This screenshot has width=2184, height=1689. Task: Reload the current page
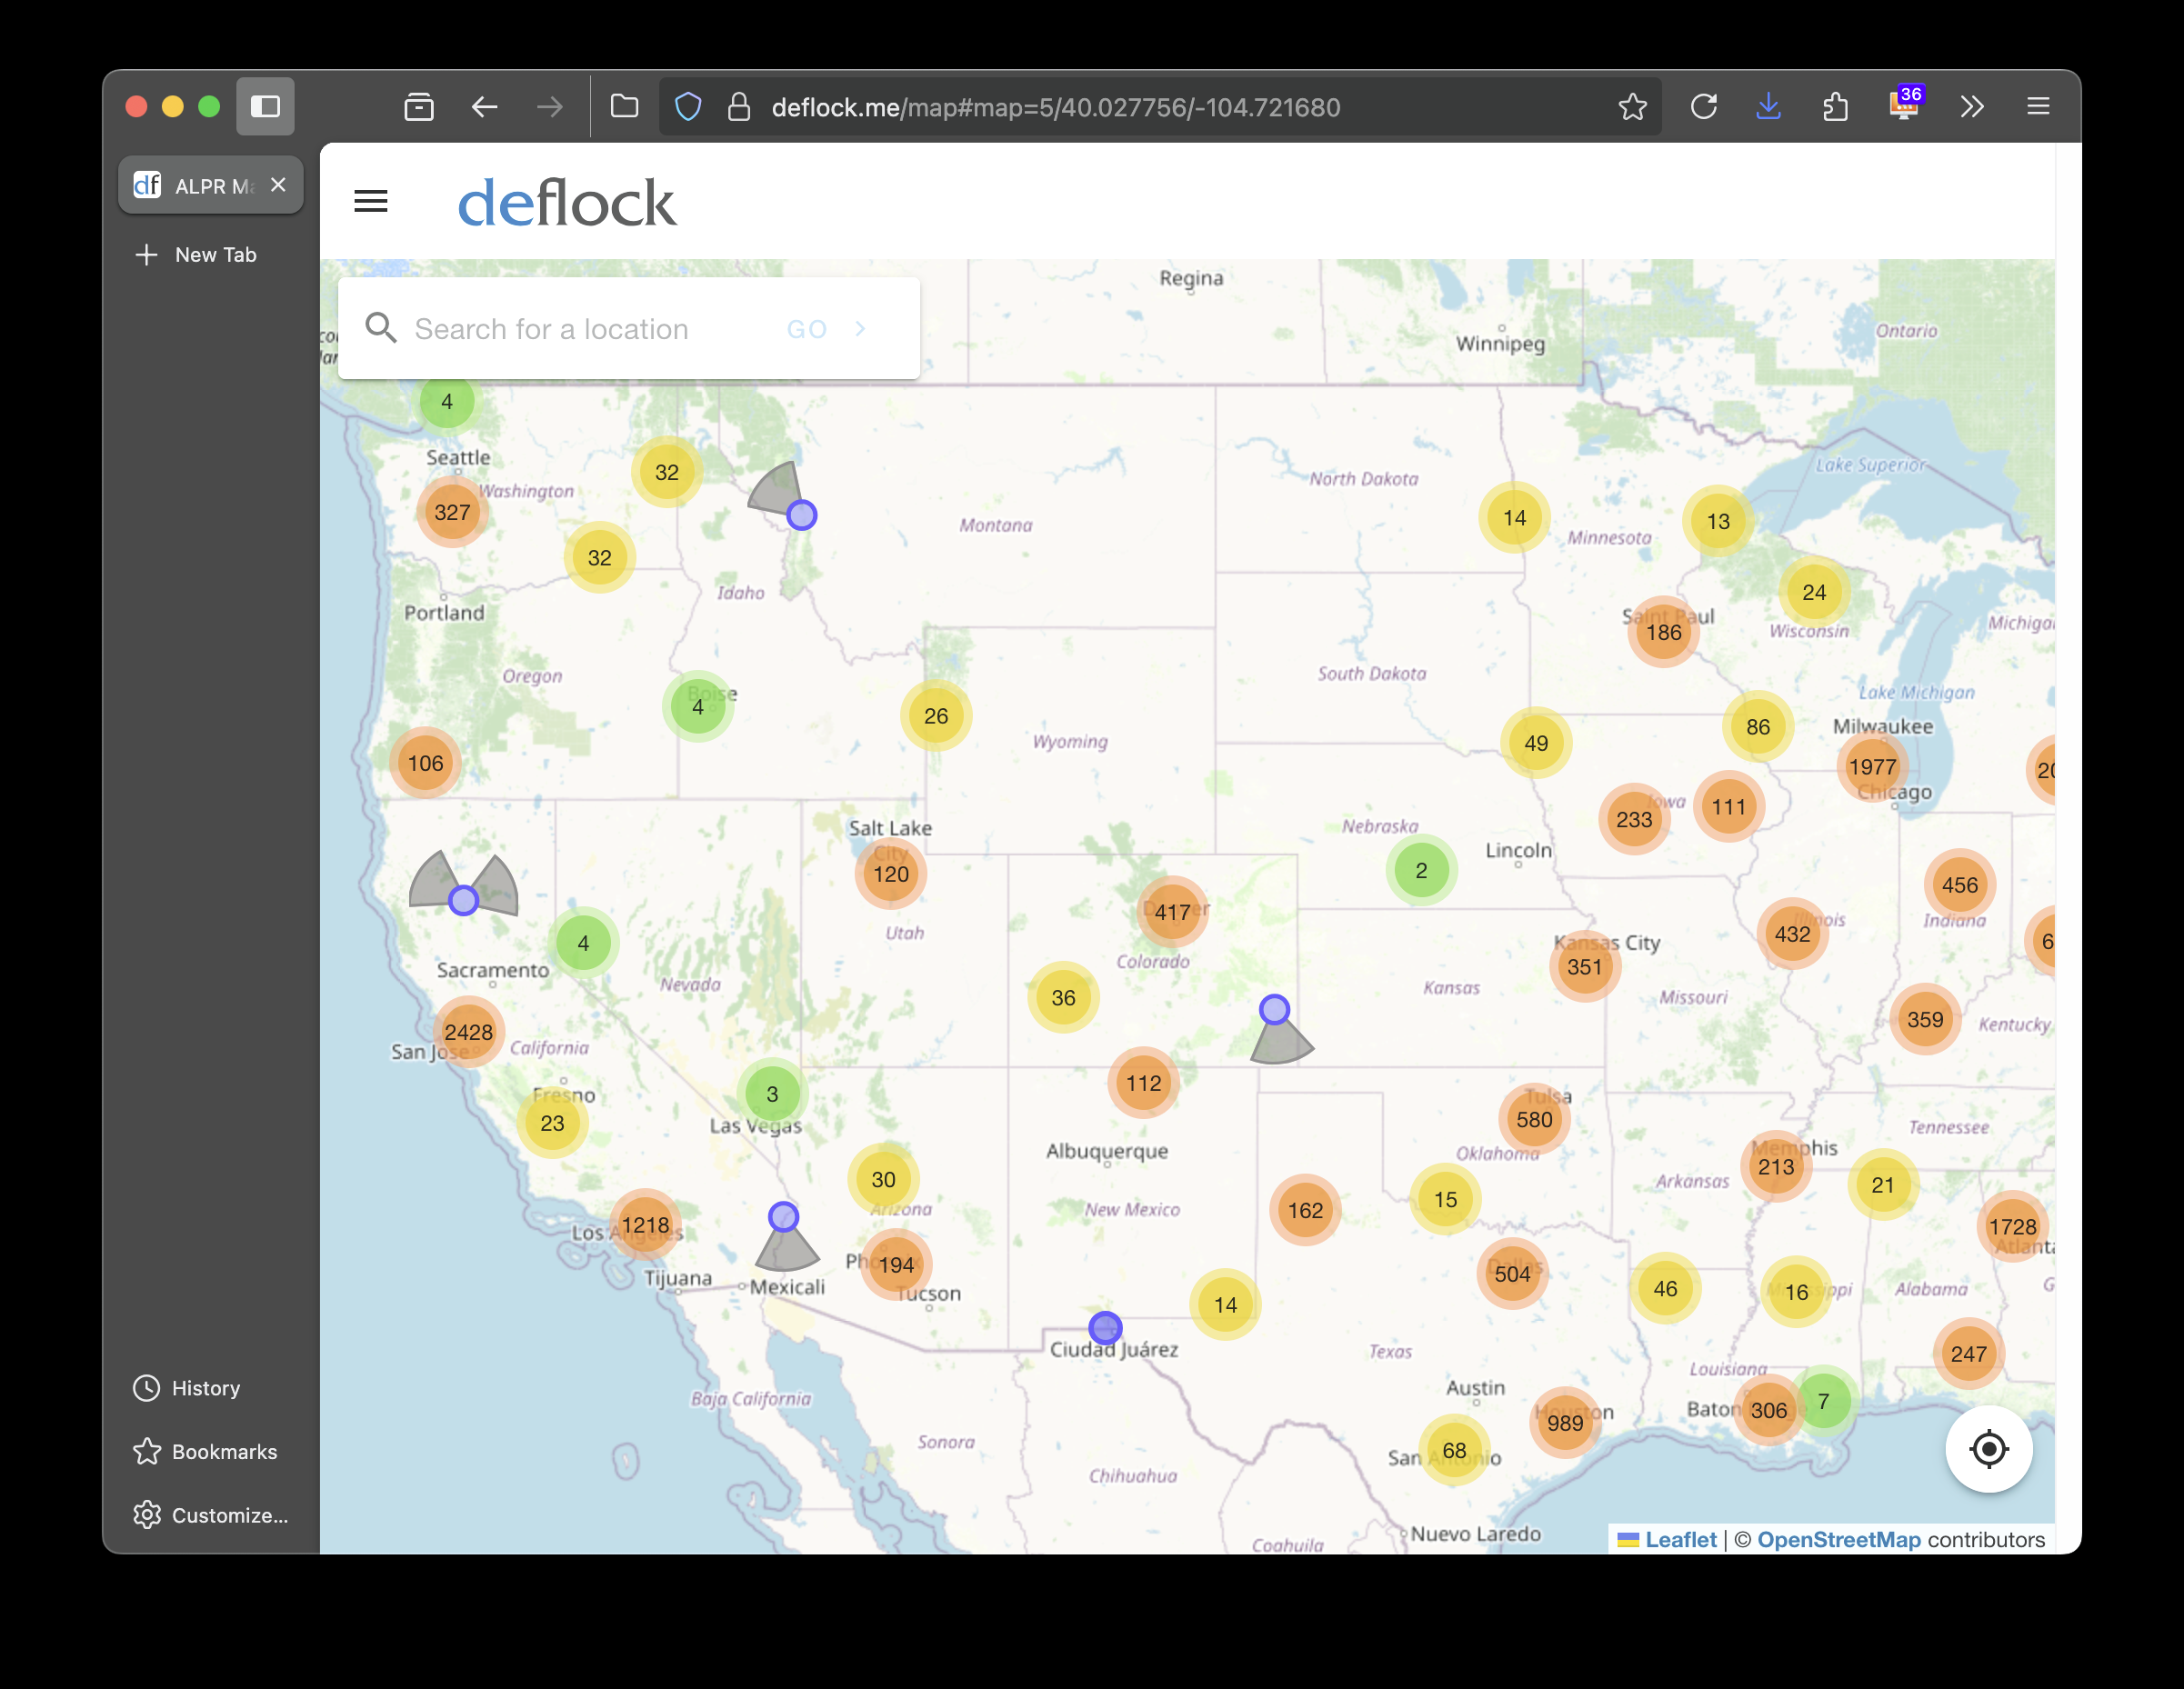pyautogui.click(x=1703, y=107)
